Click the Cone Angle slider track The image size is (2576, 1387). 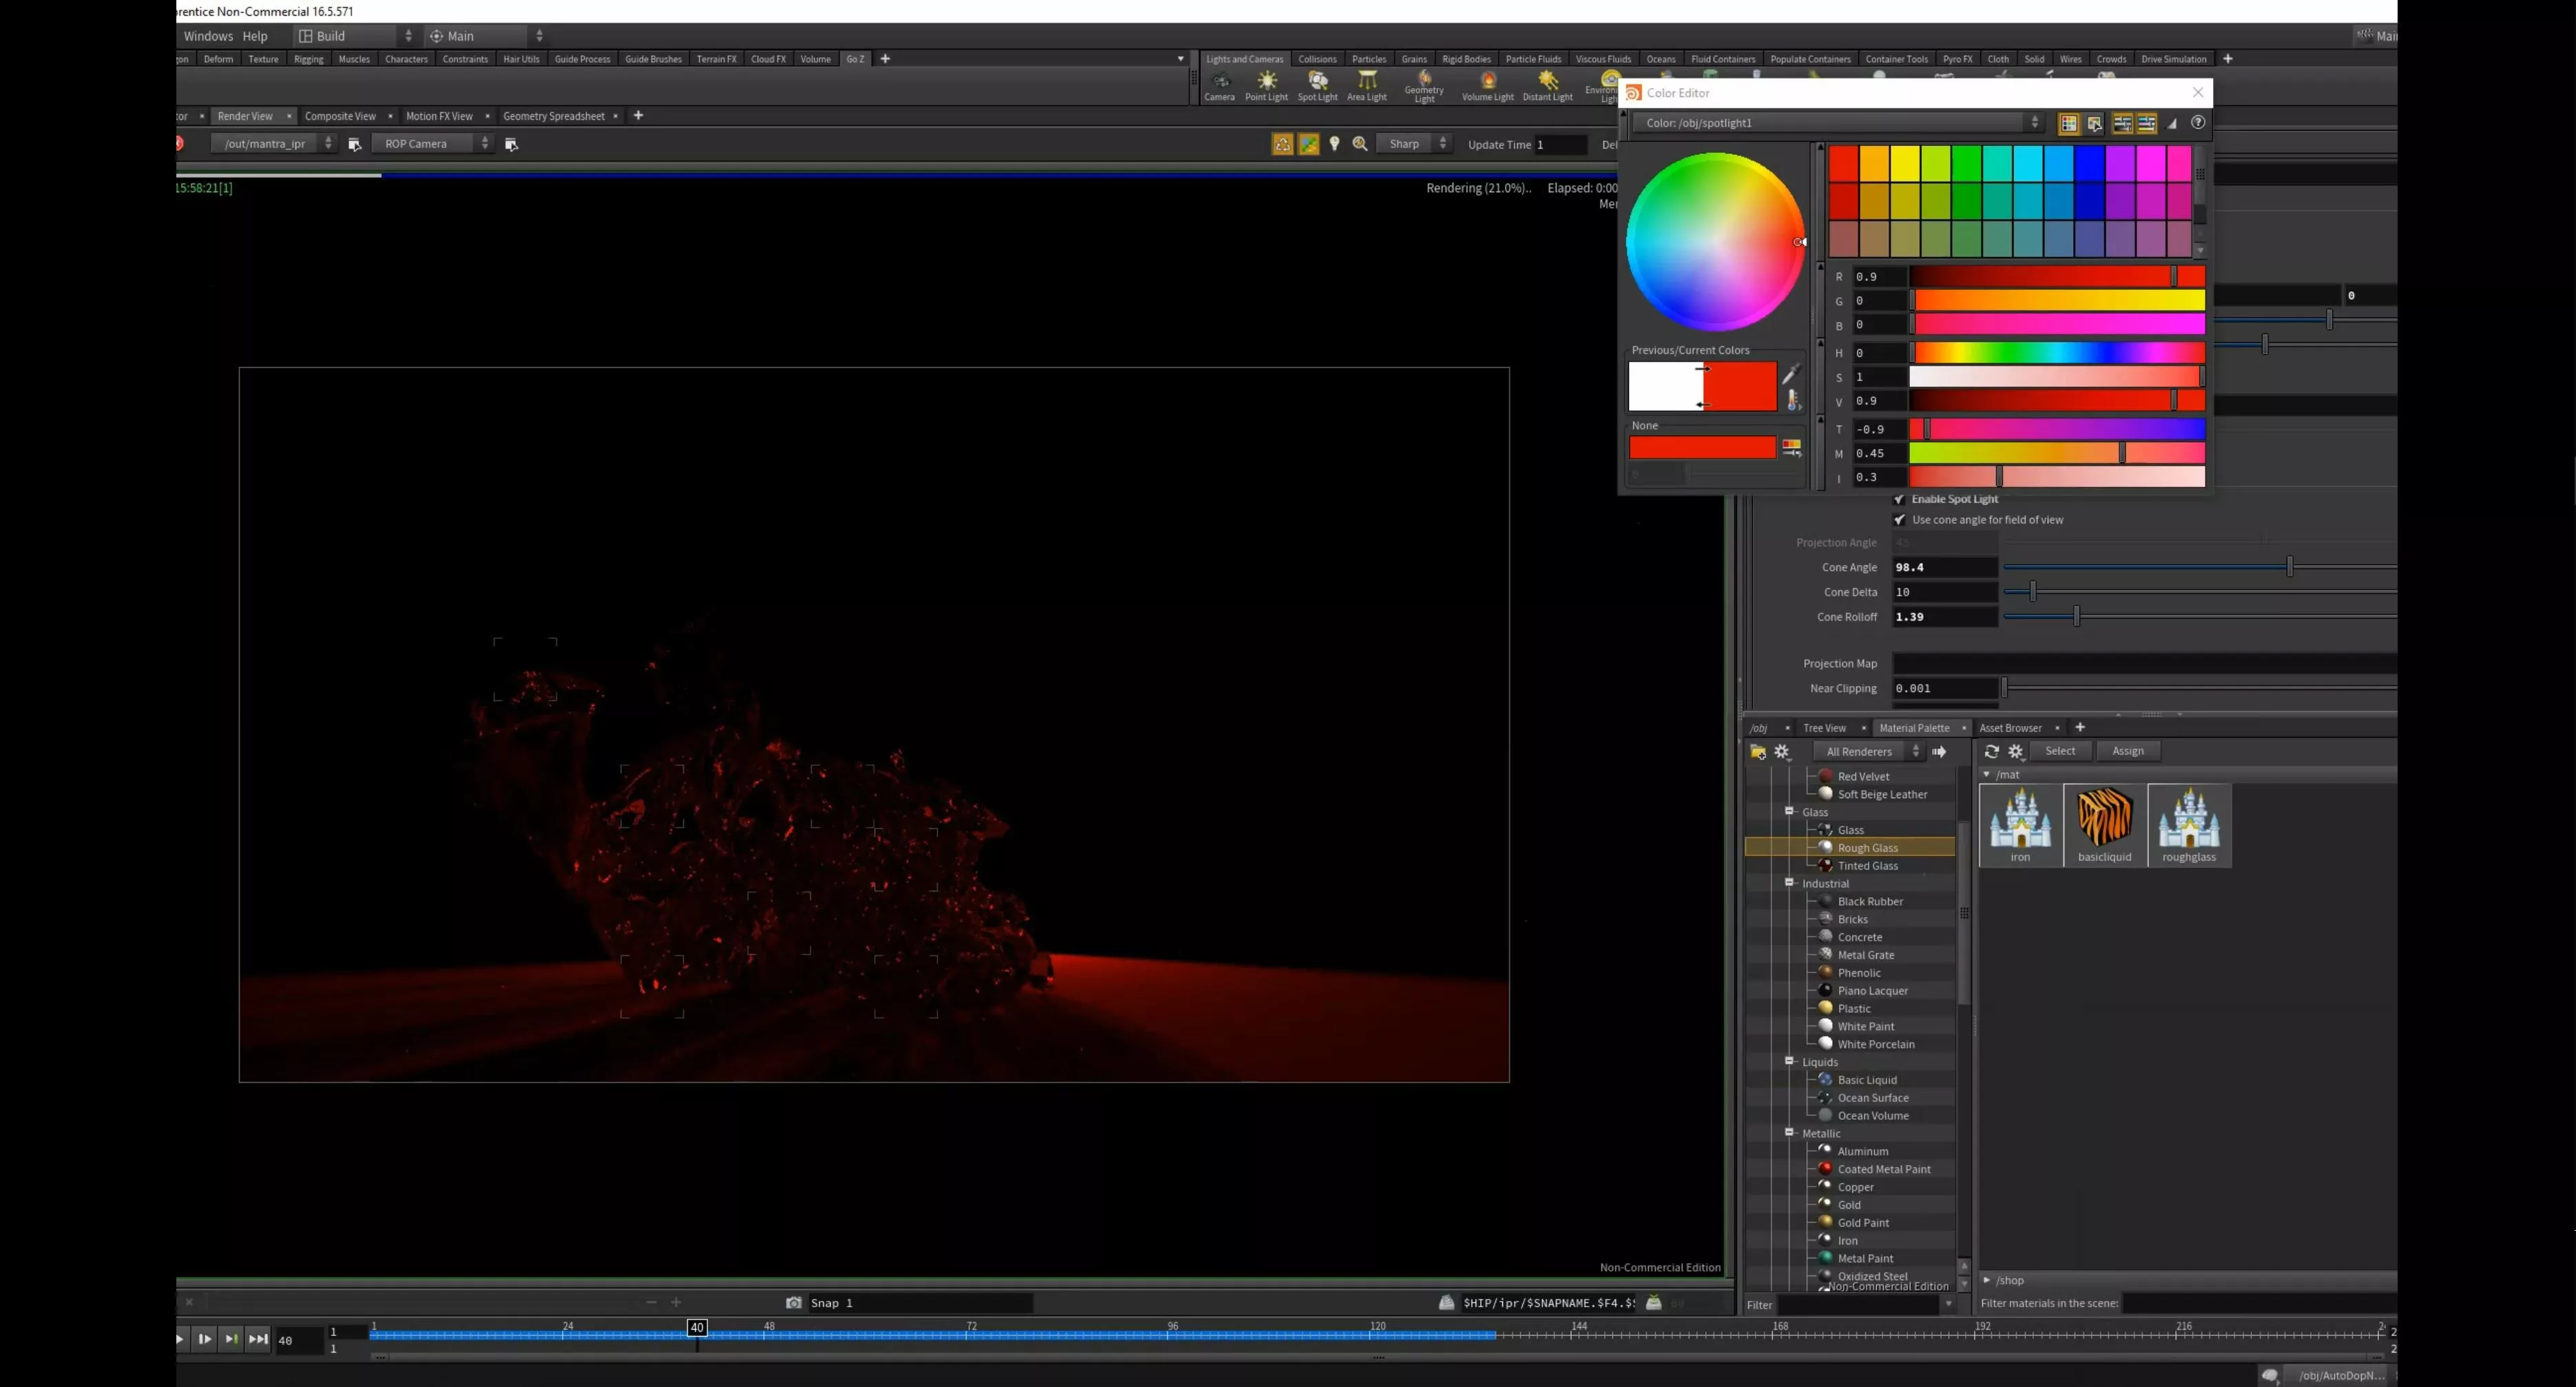2150,567
